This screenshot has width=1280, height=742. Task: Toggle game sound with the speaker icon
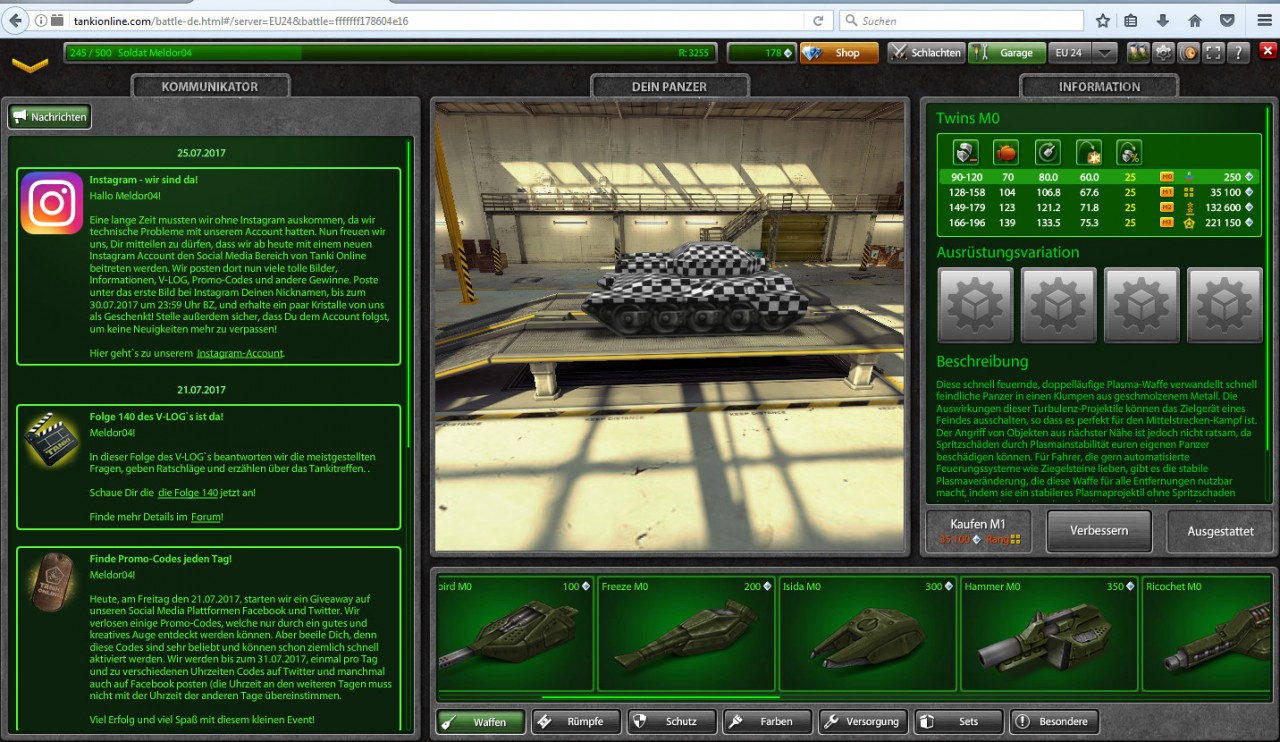[x=1190, y=53]
